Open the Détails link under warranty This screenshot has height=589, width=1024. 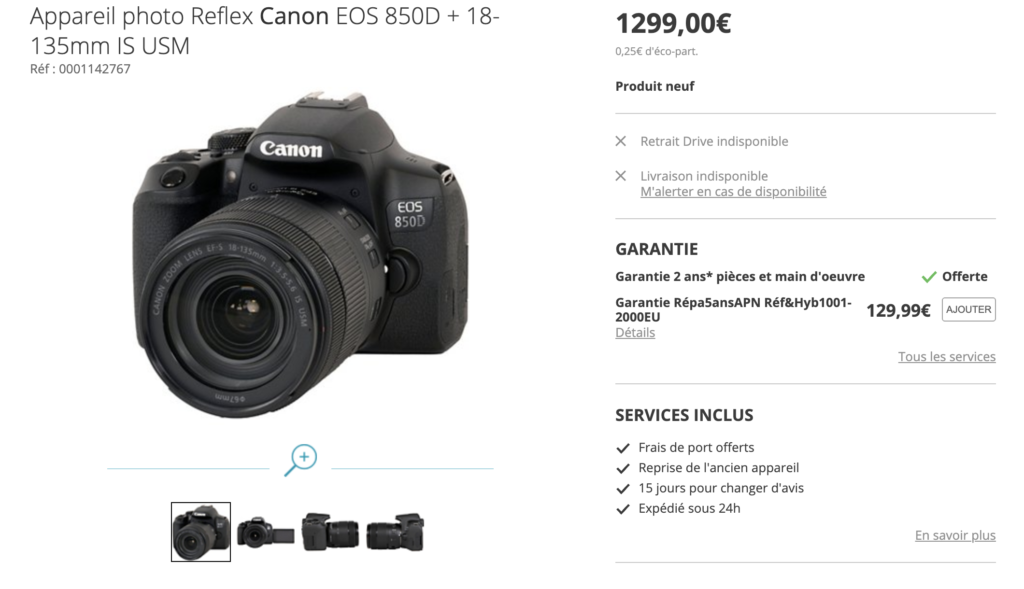coord(635,332)
